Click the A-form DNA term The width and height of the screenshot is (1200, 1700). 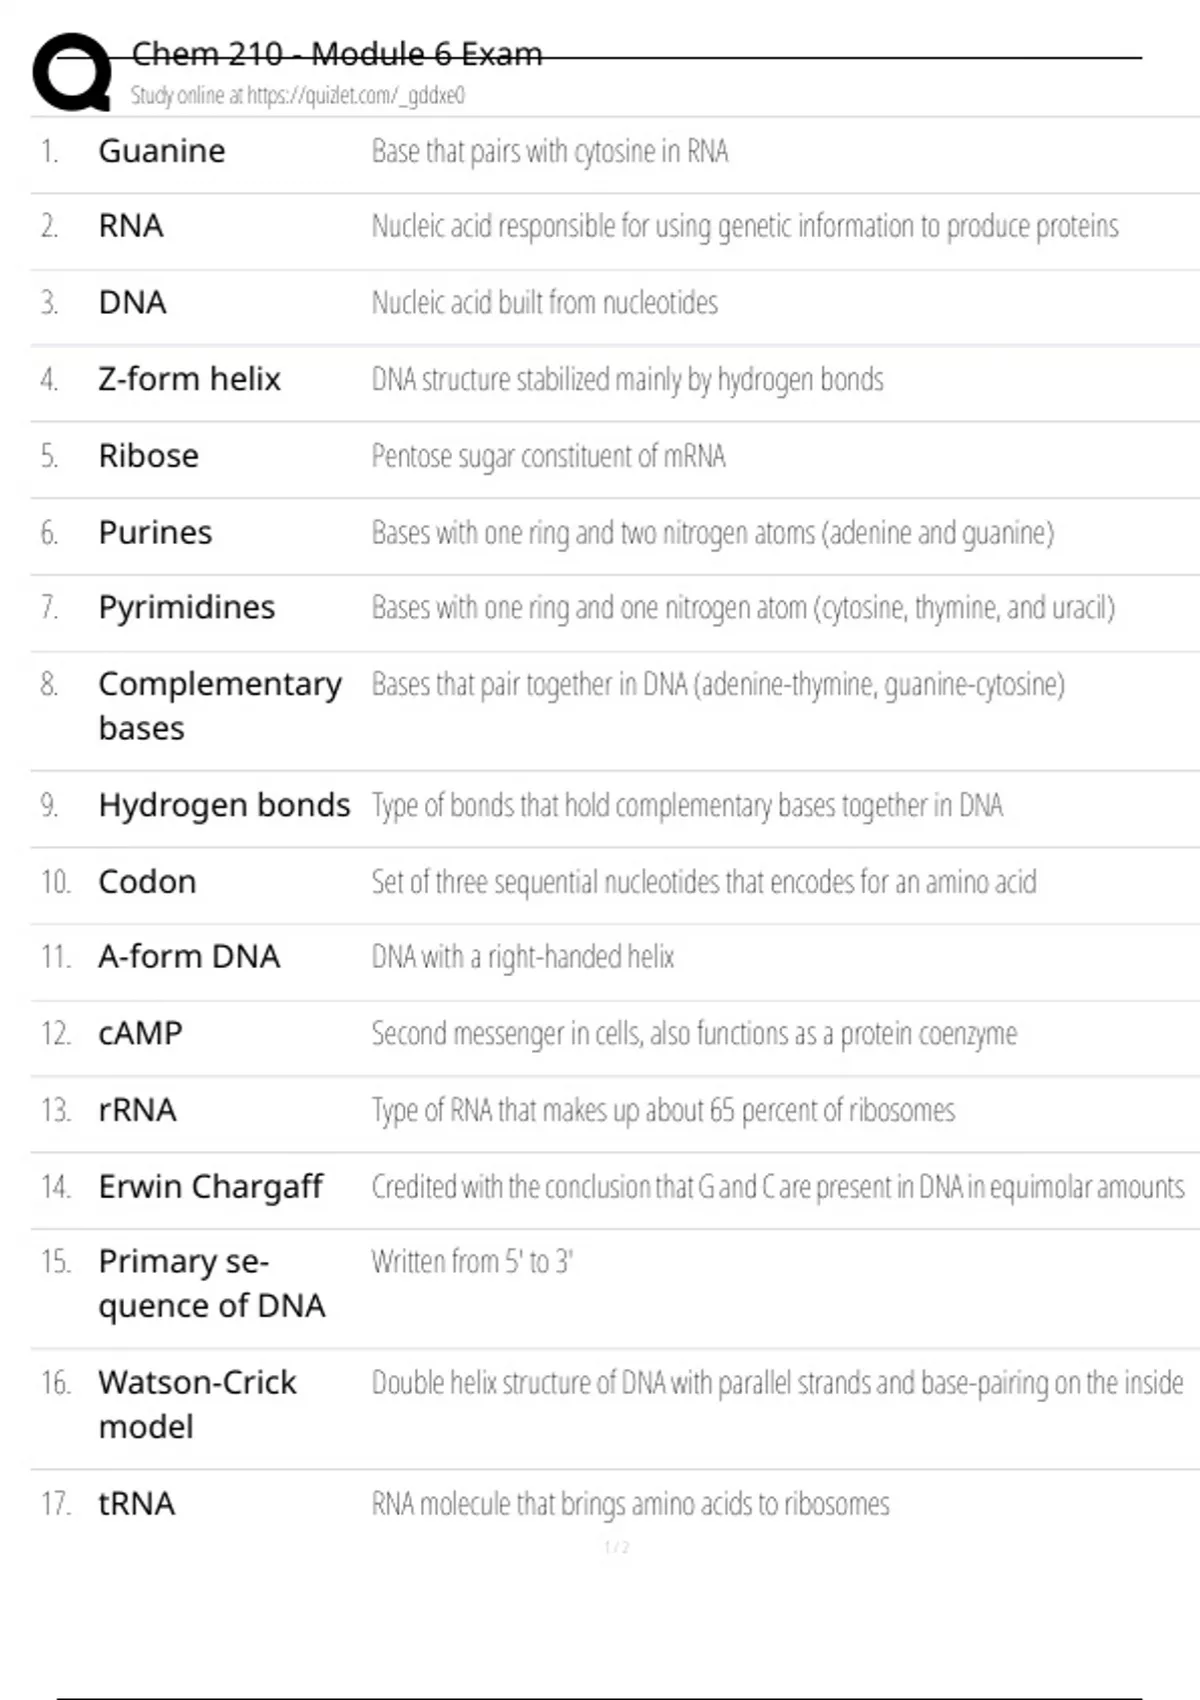point(189,956)
